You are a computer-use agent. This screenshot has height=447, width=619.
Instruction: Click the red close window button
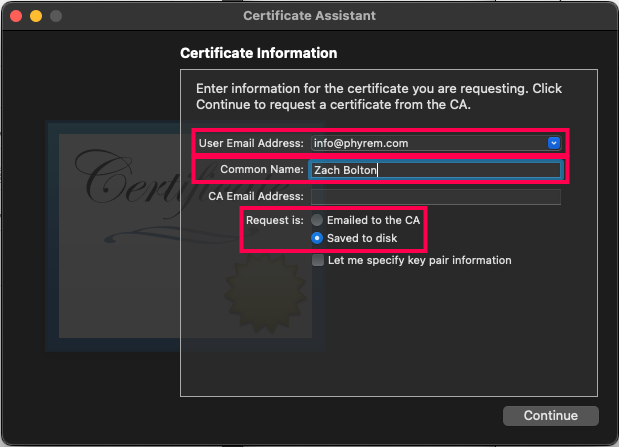(x=16, y=17)
